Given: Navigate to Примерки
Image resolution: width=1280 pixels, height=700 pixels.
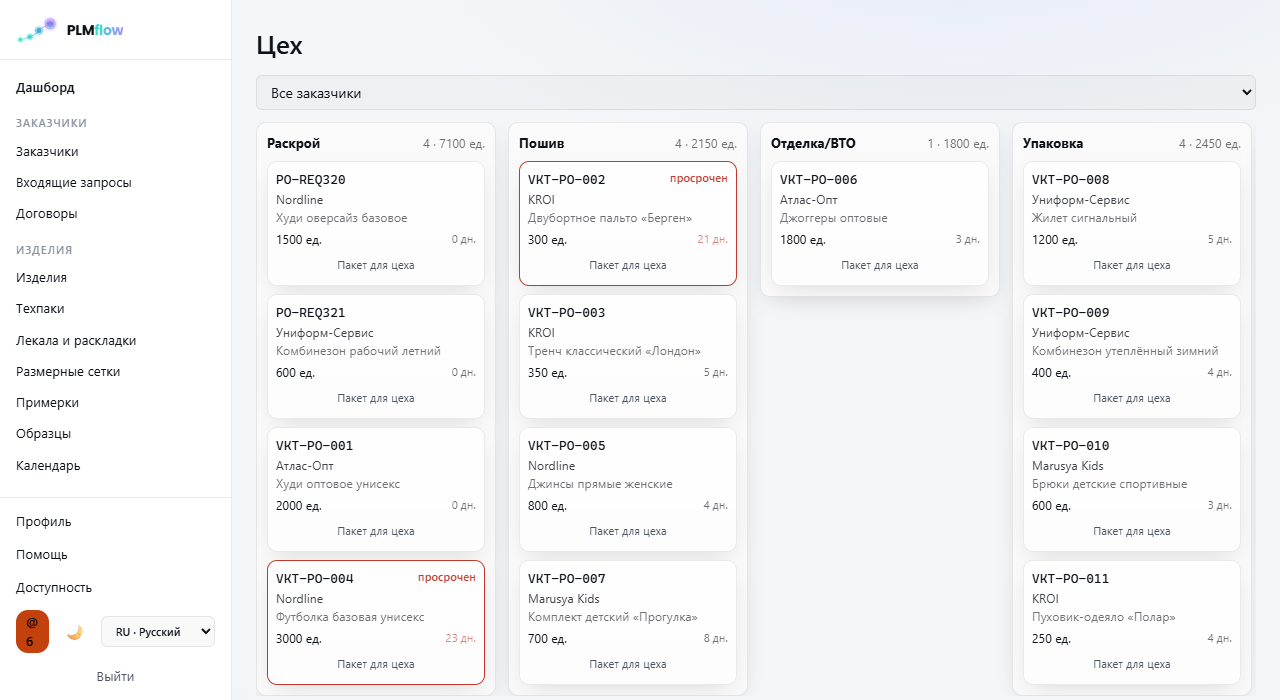Looking at the screenshot, I should tap(47, 403).
